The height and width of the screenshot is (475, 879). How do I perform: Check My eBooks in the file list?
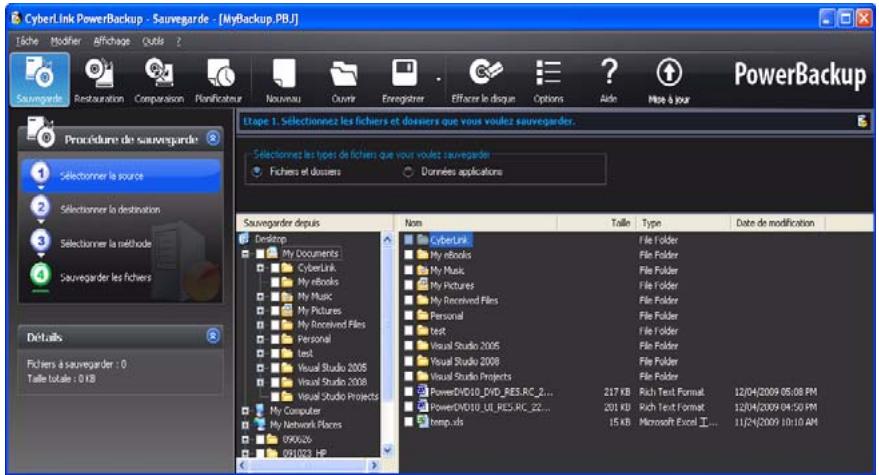(409, 255)
